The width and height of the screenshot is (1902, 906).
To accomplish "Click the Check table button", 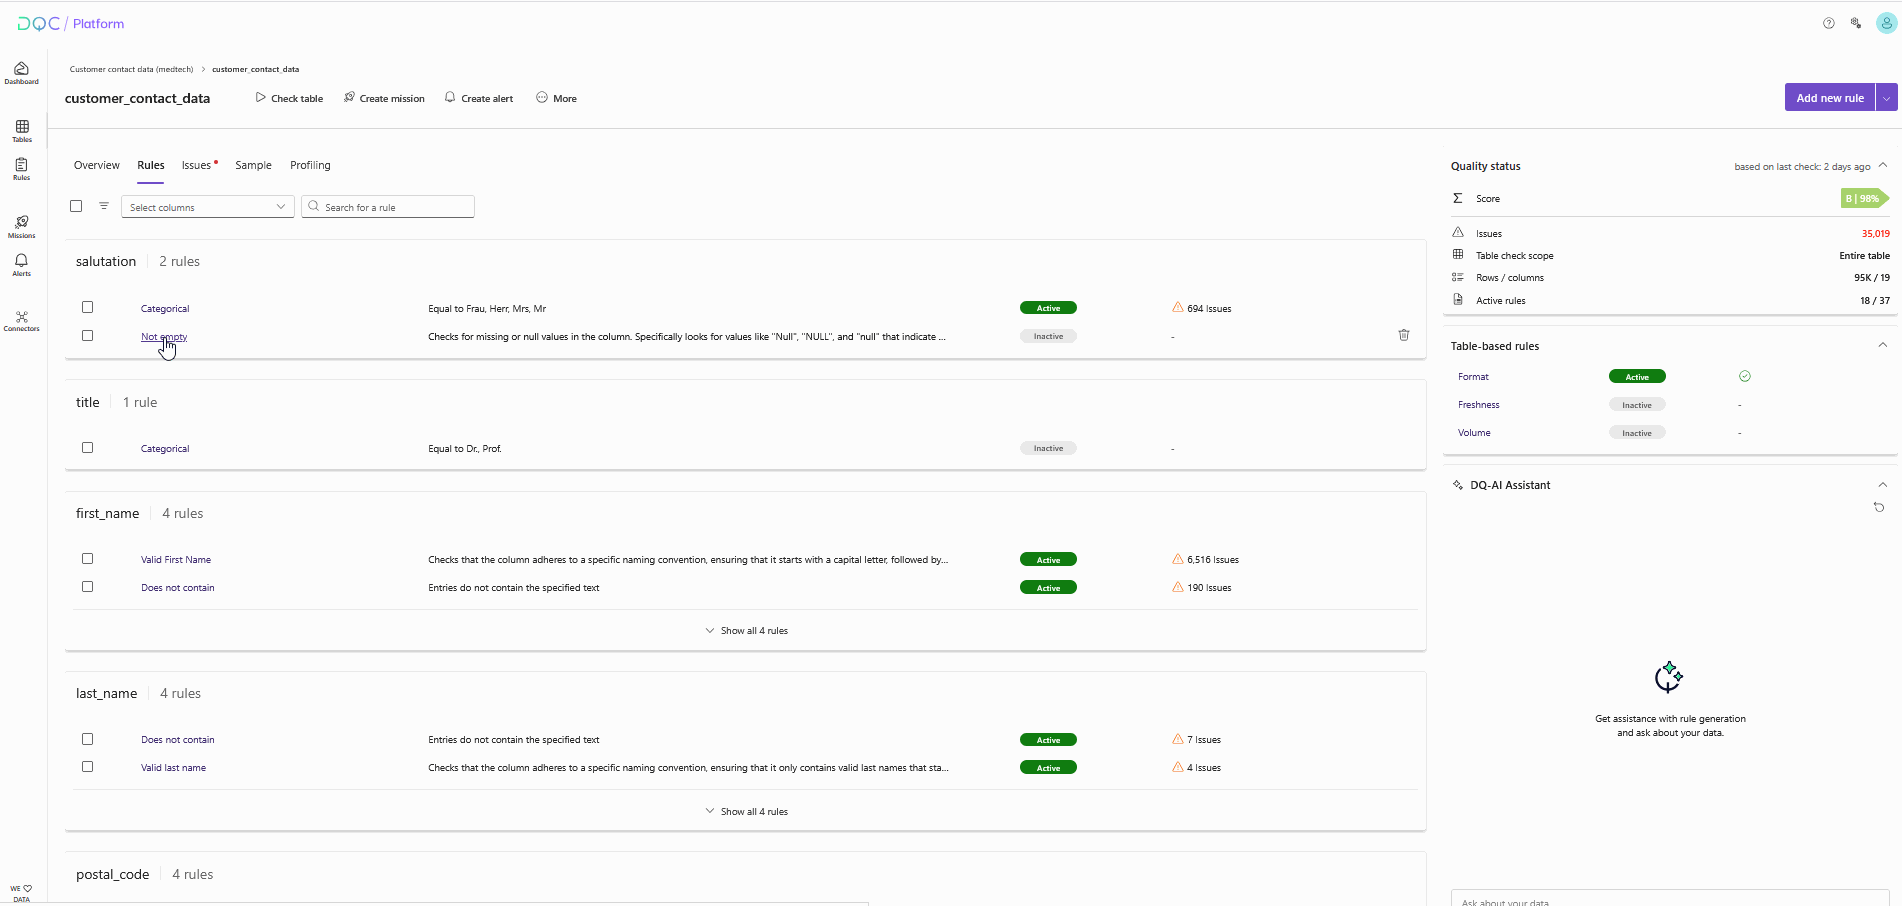I will click(x=289, y=98).
